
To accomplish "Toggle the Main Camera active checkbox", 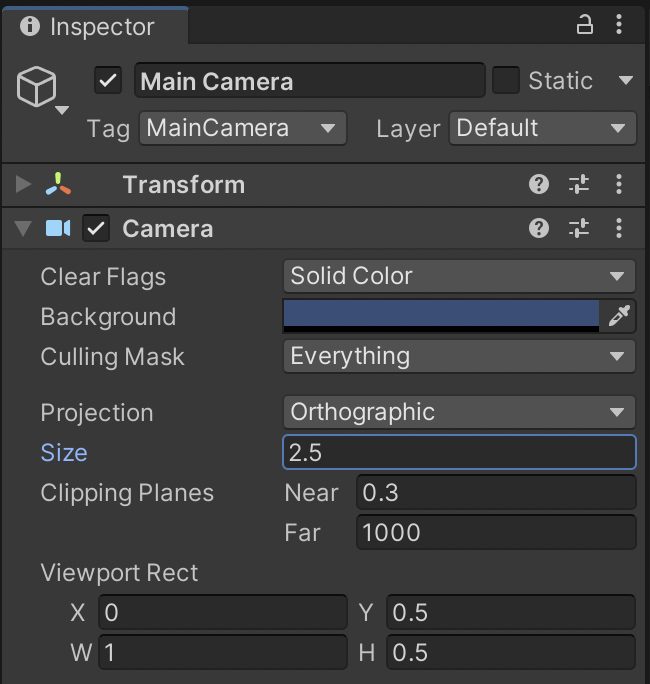I will 108,81.
